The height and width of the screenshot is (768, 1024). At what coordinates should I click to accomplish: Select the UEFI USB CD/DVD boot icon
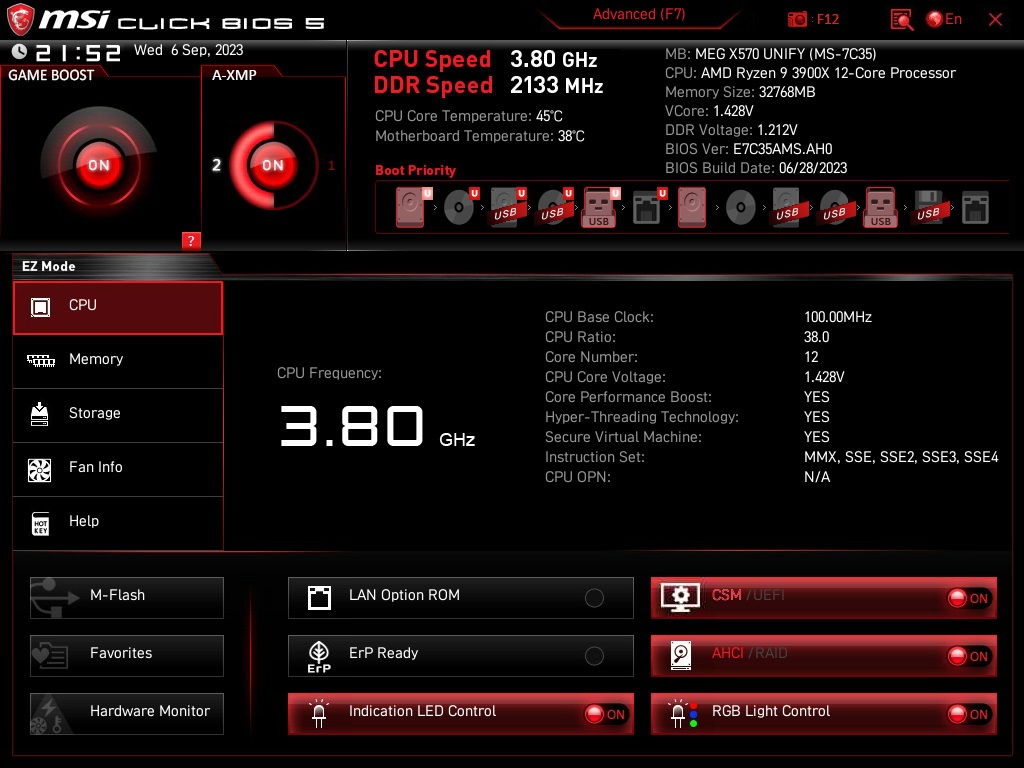(555, 208)
